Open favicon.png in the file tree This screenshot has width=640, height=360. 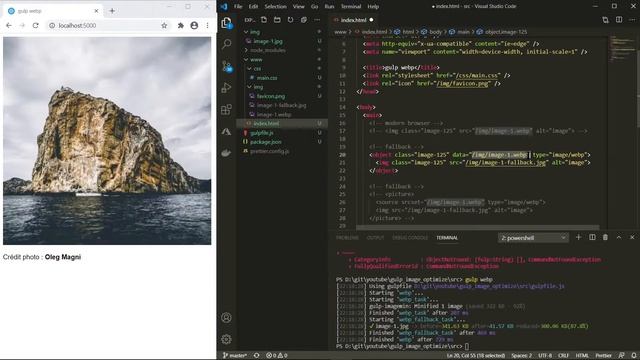[x=271, y=96]
